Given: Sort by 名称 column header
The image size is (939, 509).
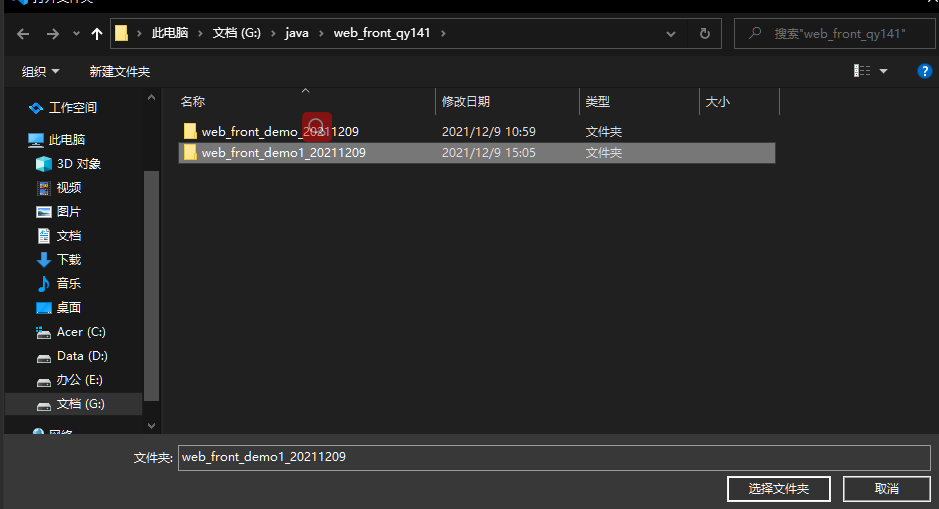Looking at the screenshot, I should click(193, 102).
